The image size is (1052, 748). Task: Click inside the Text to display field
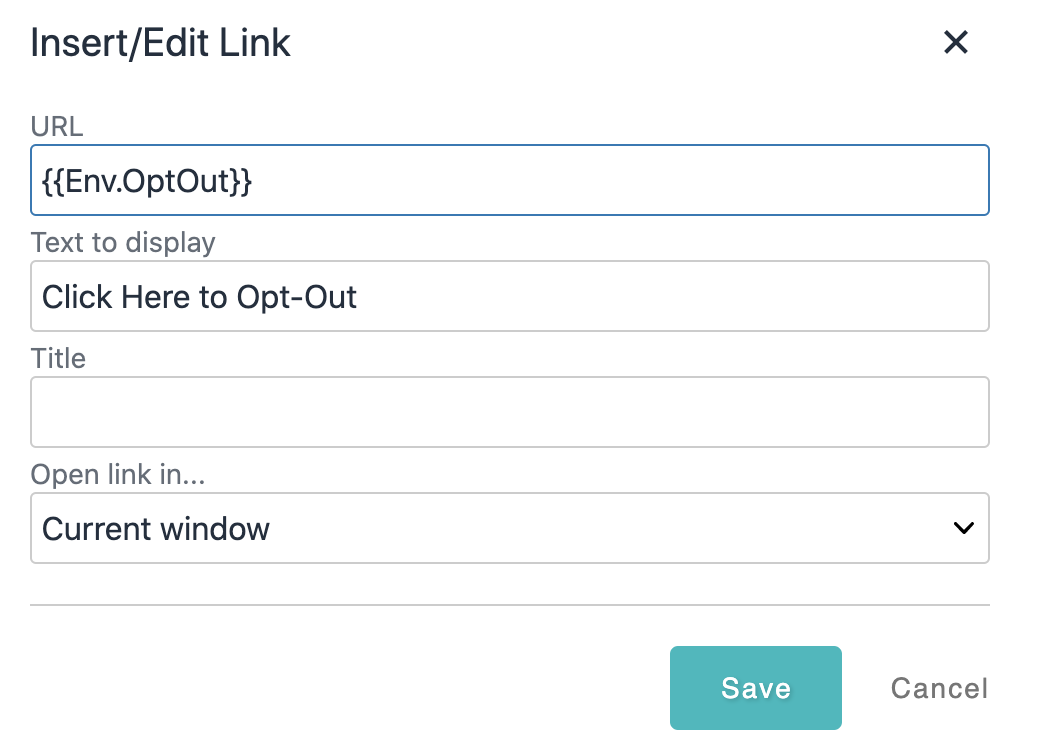point(509,296)
